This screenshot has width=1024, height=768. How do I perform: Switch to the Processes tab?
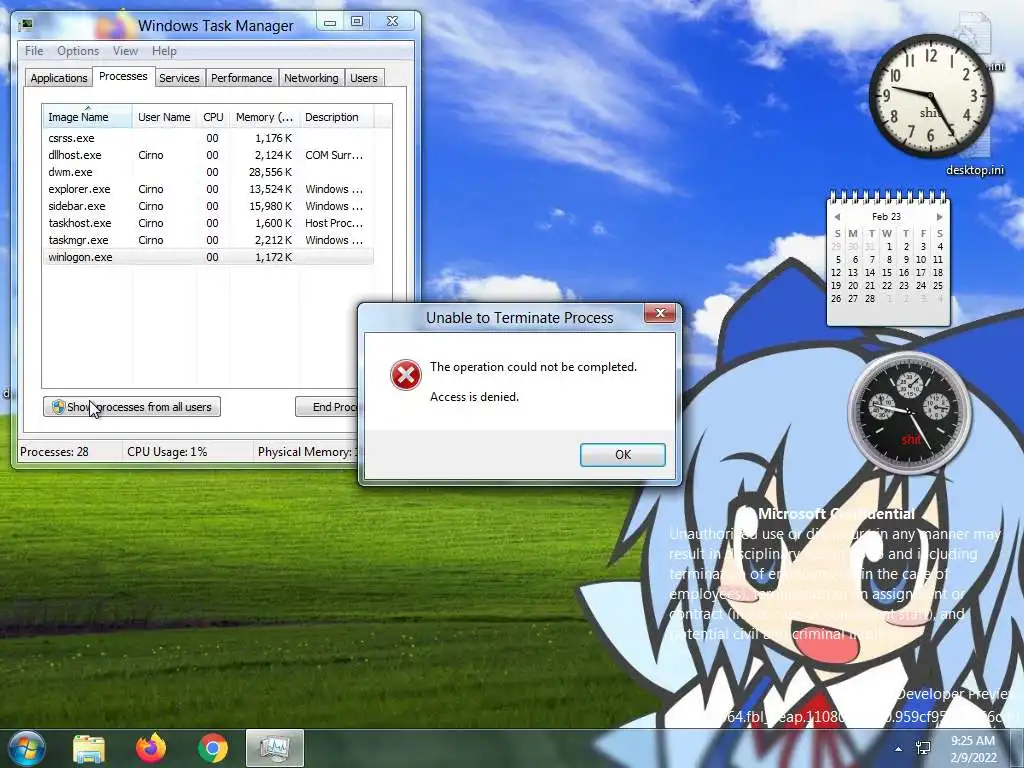pyautogui.click(x=123, y=76)
